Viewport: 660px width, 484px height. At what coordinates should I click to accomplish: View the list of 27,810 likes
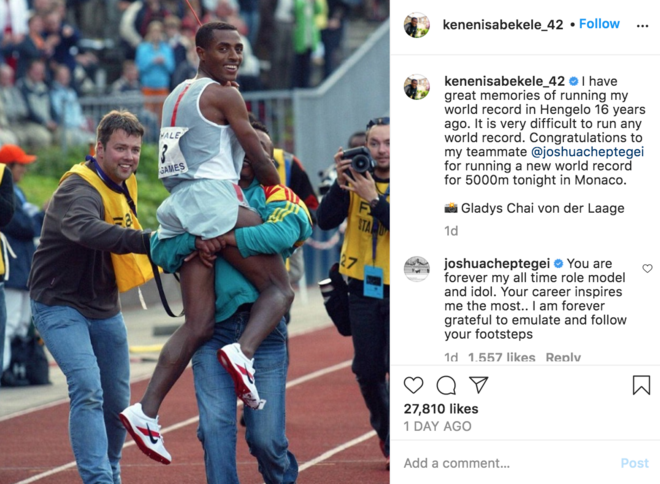coord(441,409)
